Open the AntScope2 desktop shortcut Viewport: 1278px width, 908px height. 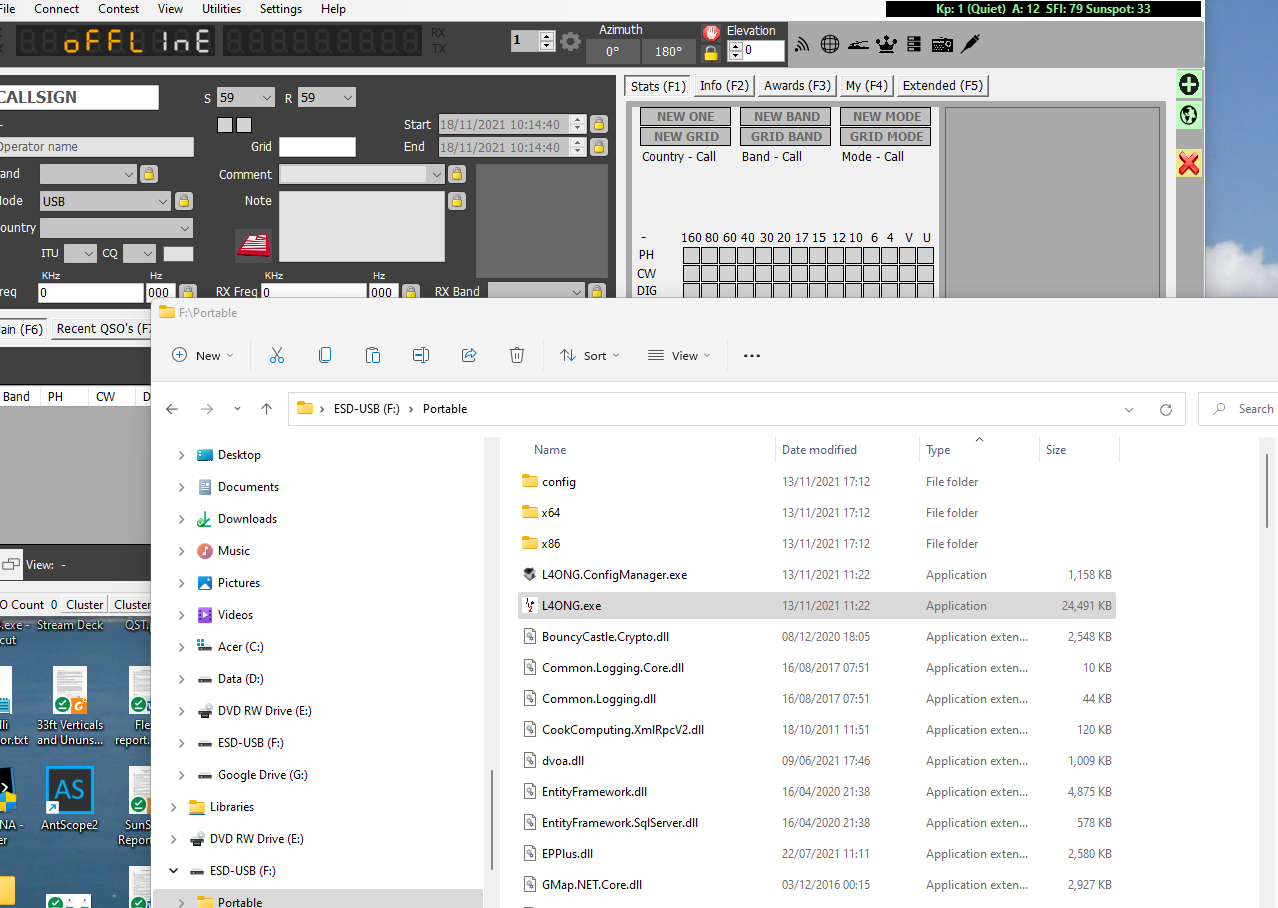(70, 799)
